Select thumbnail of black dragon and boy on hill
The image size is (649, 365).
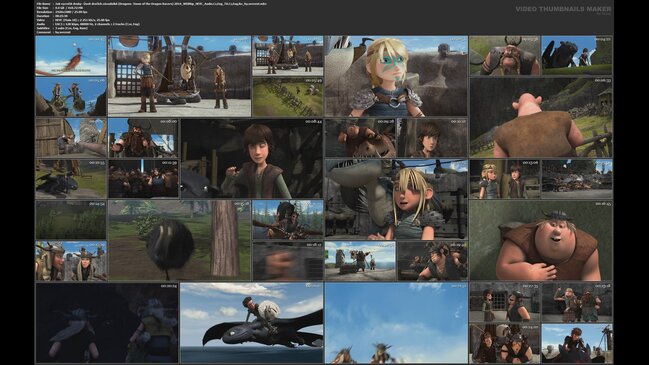point(577,55)
